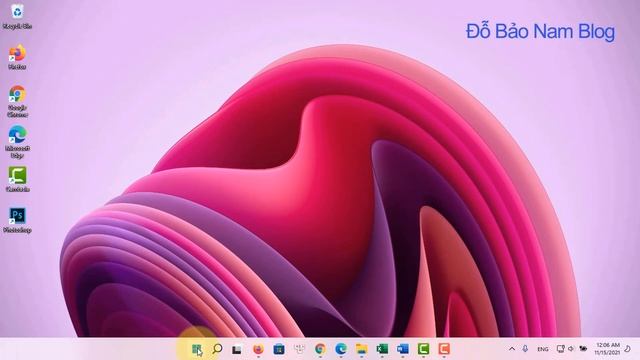Open the Windows Start menu
Image resolution: width=640 pixels, height=360 pixels.
197,349
